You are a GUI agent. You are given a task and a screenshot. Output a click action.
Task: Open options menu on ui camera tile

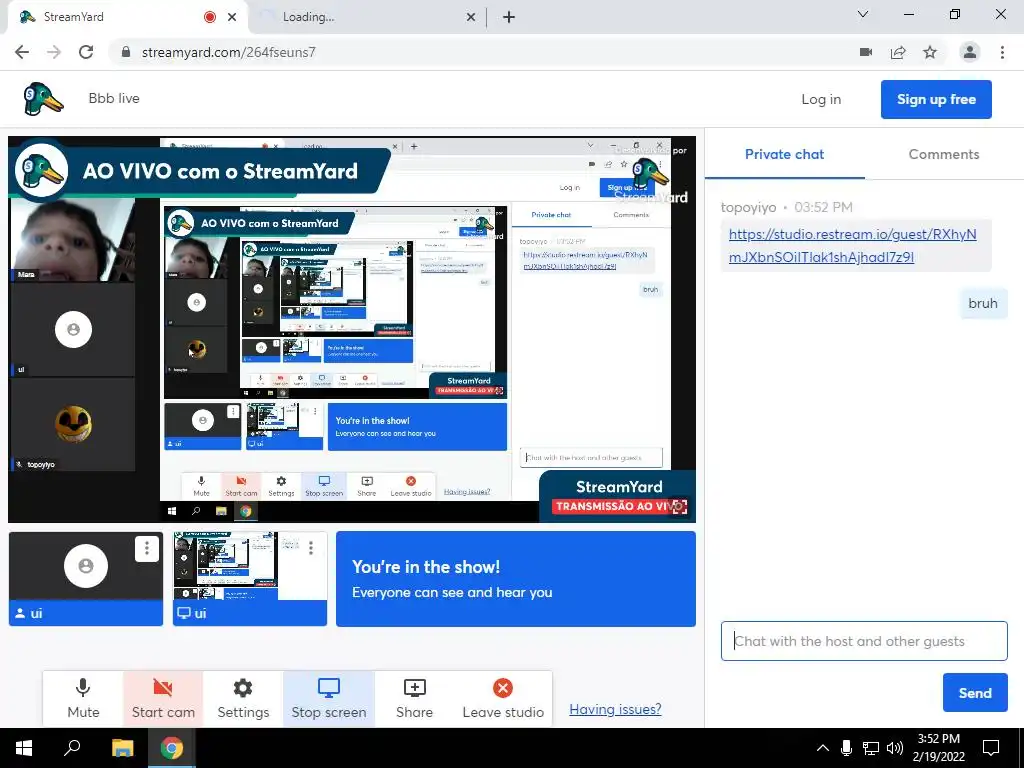pyautogui.click(x=146, y=549)
